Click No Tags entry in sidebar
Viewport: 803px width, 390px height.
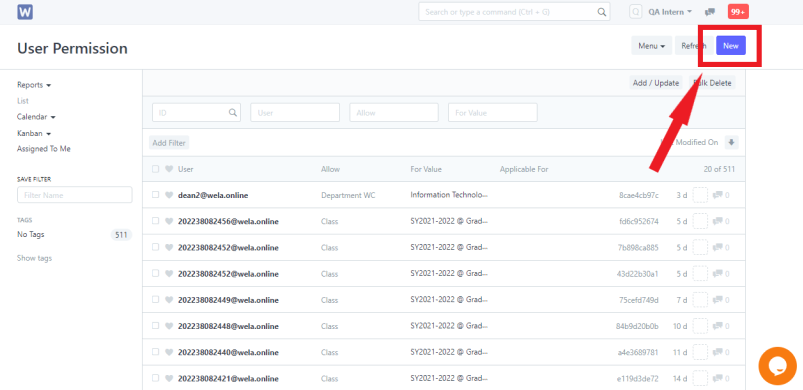point(31,234)
